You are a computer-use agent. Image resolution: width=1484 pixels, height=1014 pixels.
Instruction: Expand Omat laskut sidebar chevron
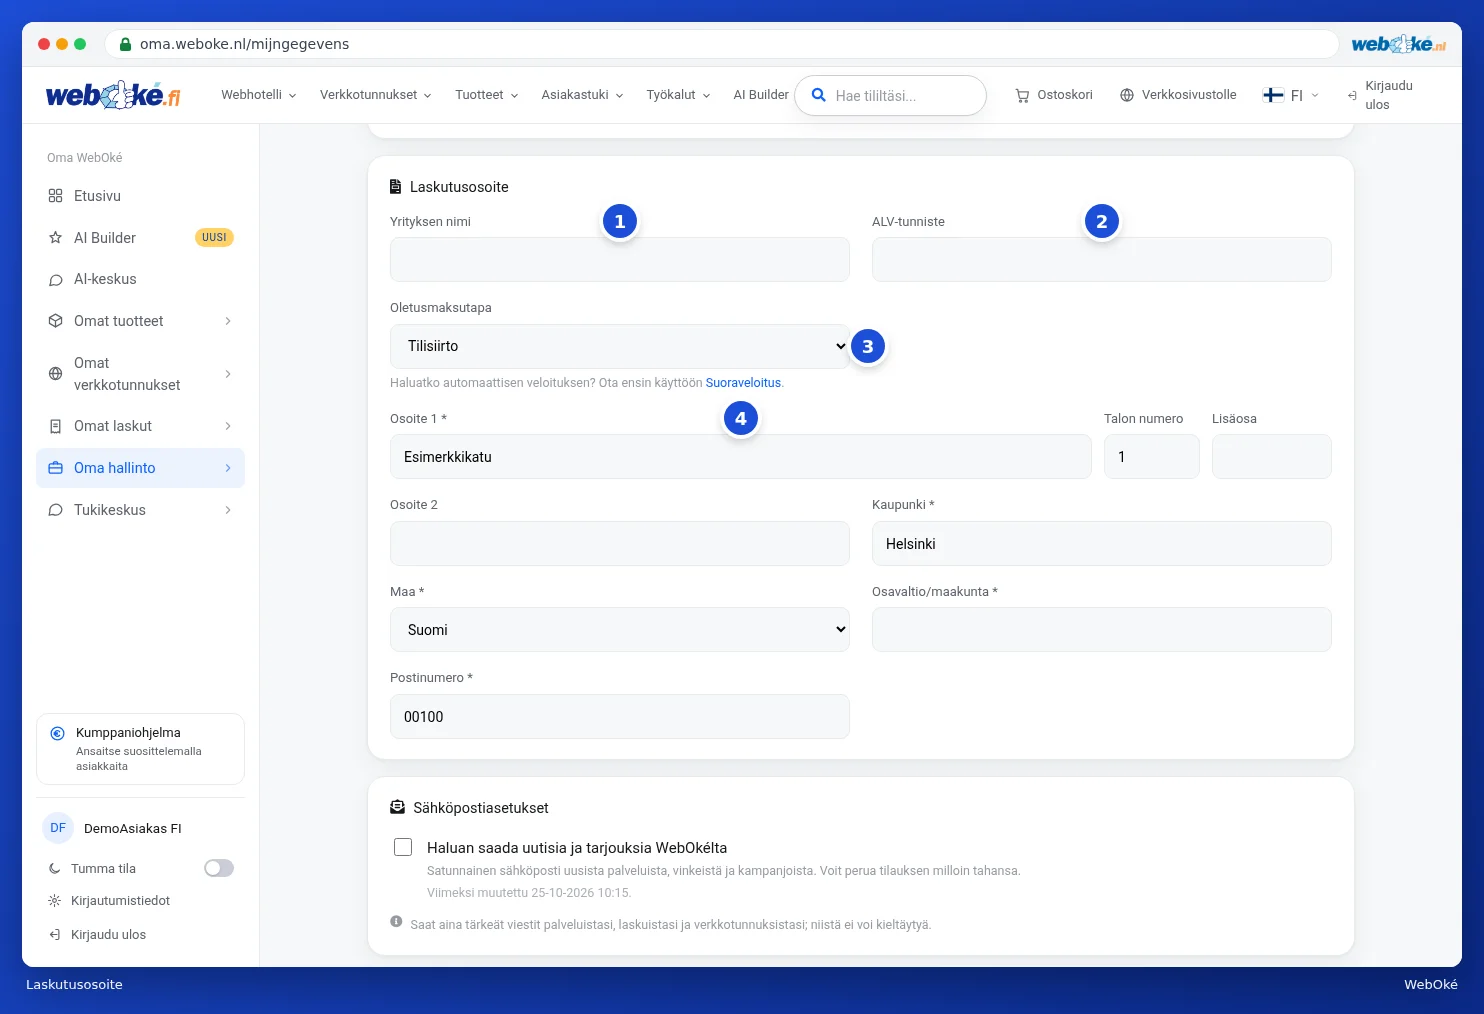click(228, 426)
